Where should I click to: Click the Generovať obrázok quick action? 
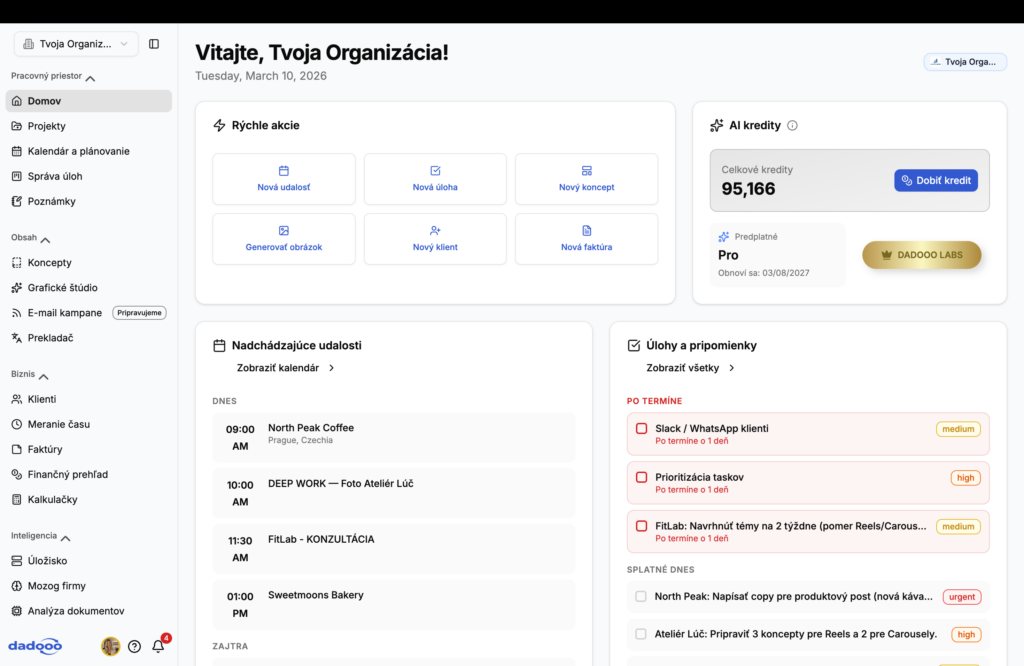284,239
